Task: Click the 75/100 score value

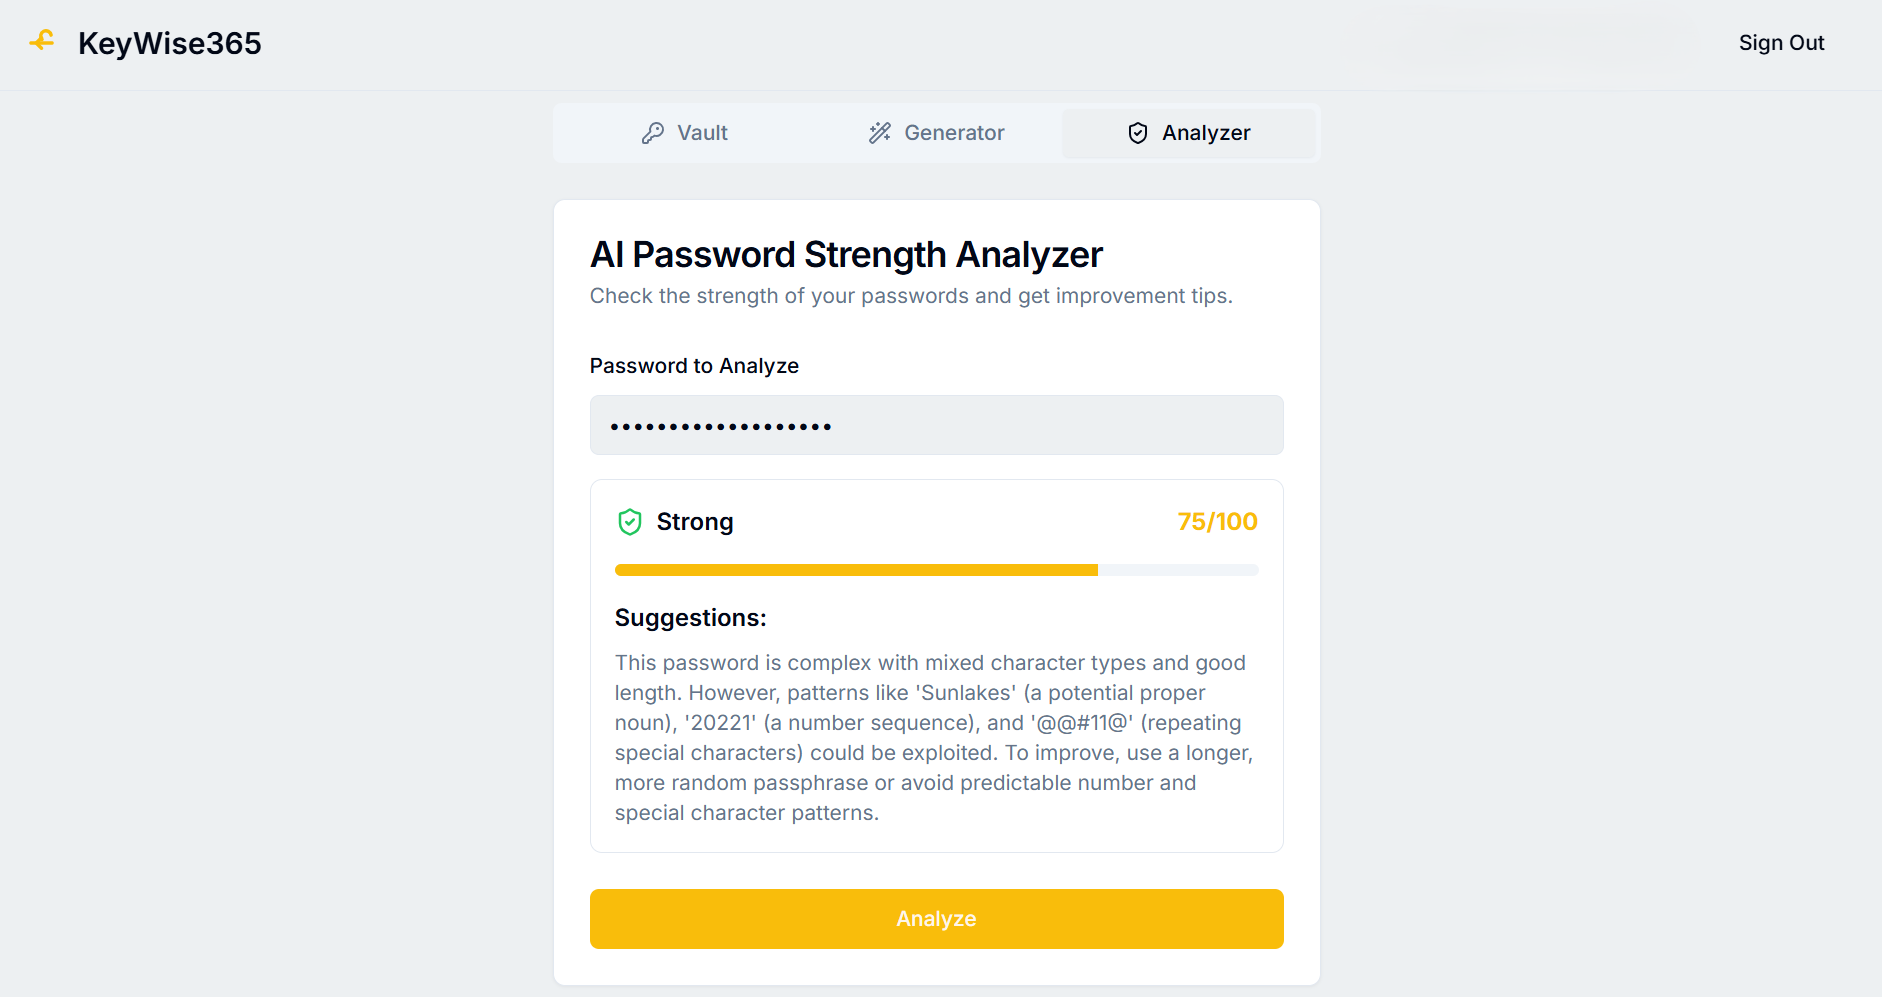Action: pos(1217,522)
